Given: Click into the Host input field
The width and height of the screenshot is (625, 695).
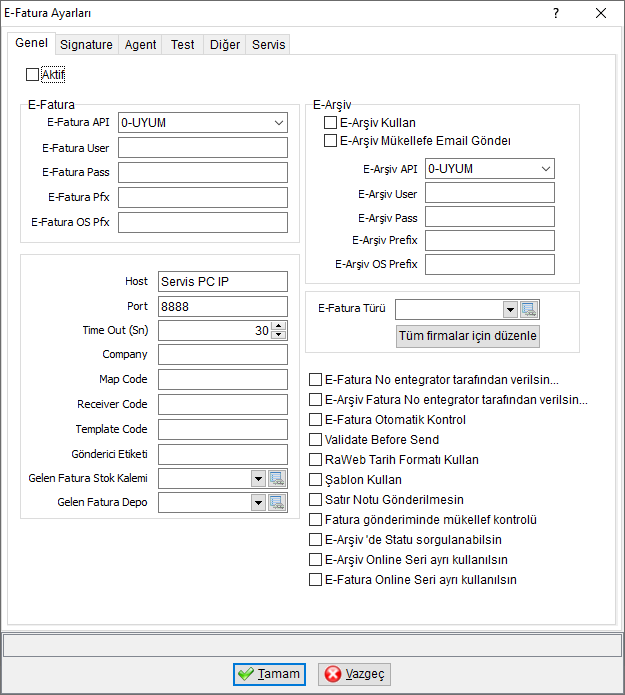Looking at the screenshot, I should click(223, 282).
